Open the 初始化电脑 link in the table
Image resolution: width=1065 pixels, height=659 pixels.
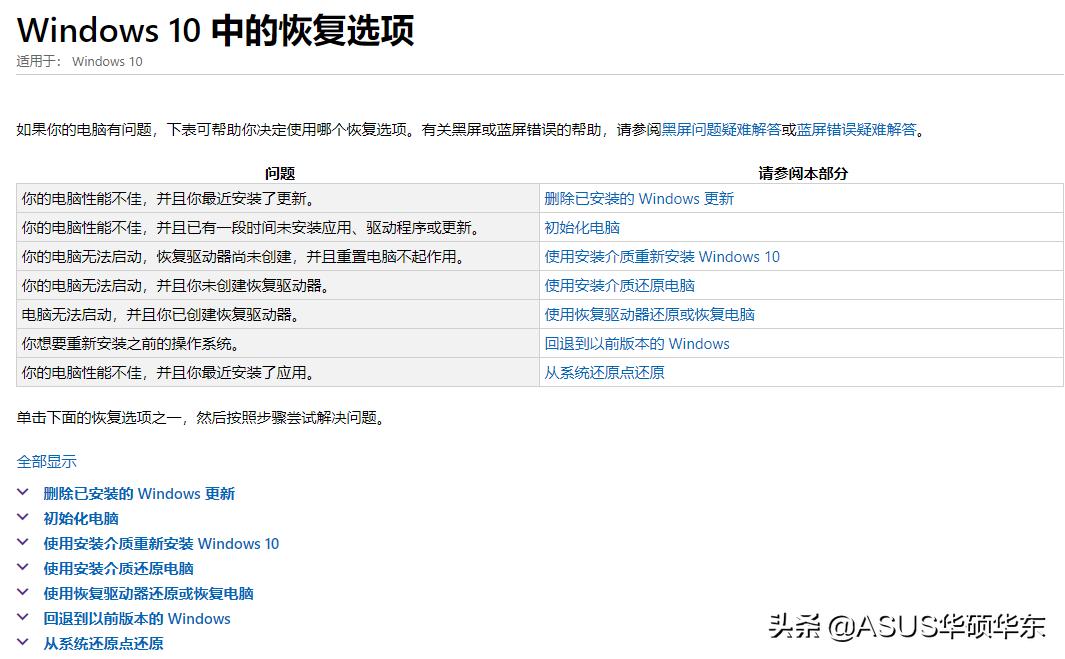pyautogui.click(x=581, y=227)
